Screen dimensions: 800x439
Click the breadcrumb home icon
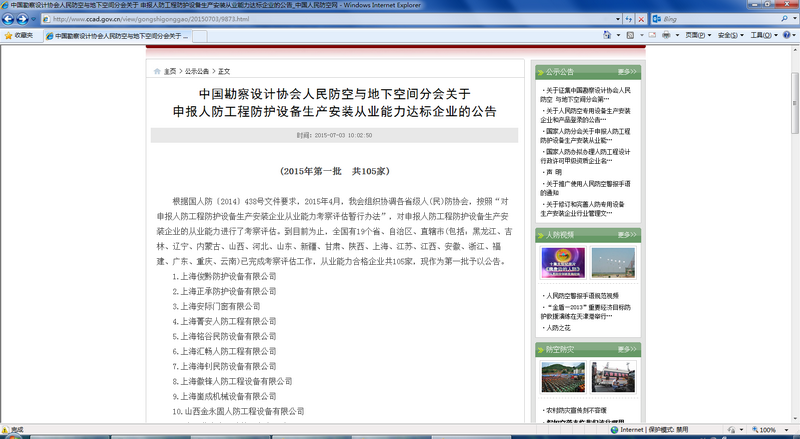[x=157, y=71]
